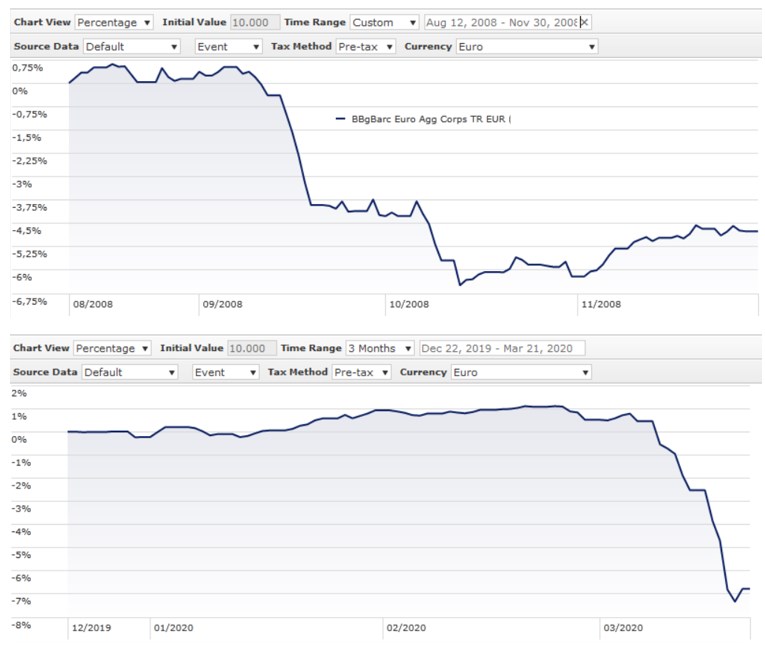Select Tax Method Pre-tax dropdown in 2008 chart

click(x=365, y=46)
